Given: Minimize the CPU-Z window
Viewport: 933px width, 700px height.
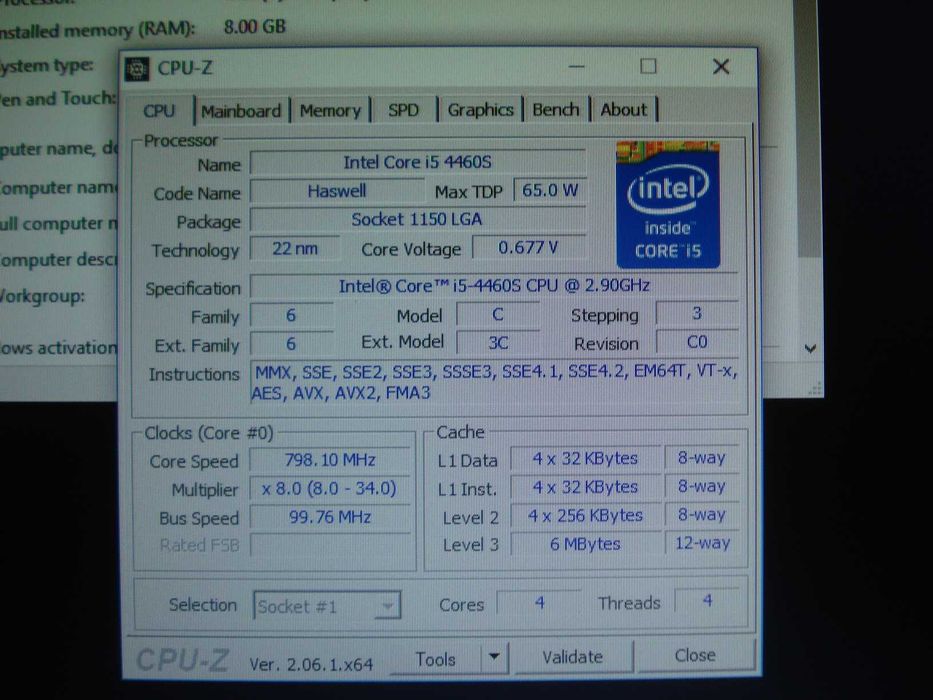Looking at the screenshot, I should [x=576, y=67].
